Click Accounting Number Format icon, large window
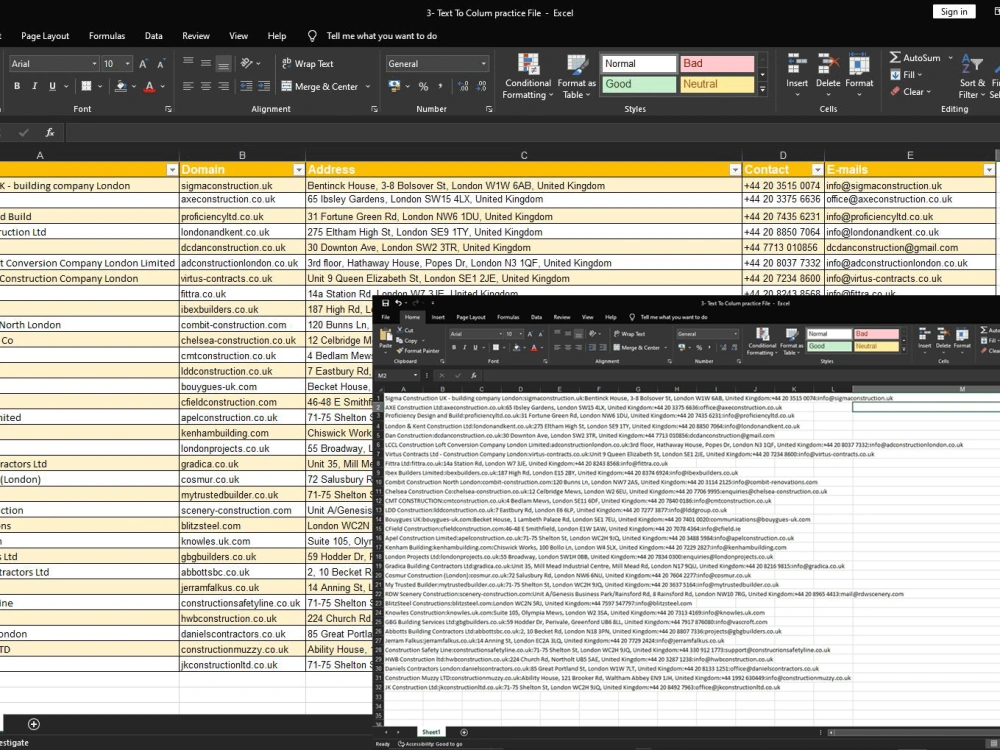Image resolution: width=1000 pixels, height=750 pixels. 394,86
